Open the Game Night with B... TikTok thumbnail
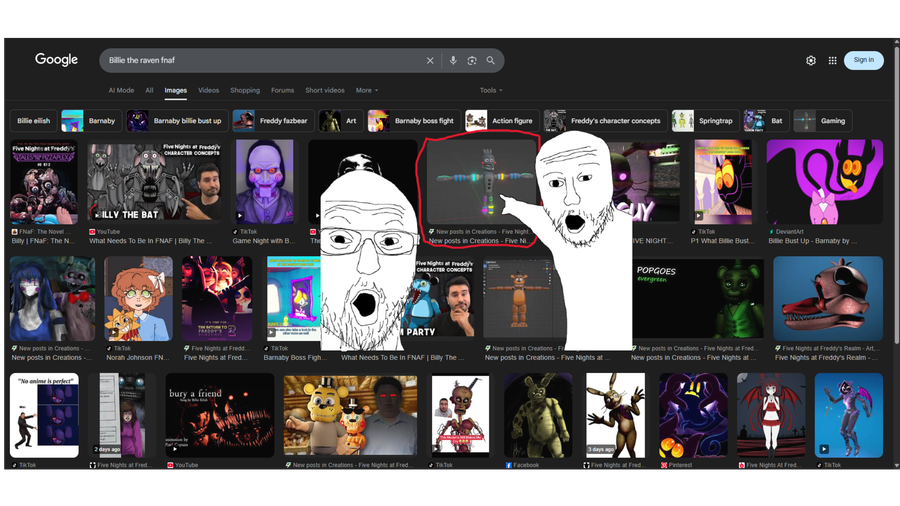This screenshot has height=506, width=900. (265, 182)
